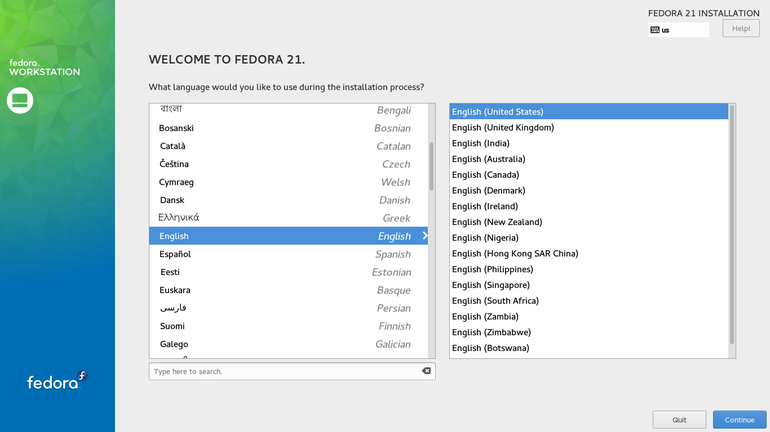Quit the installer
This screenshot has width=770, height=432.
click(x=679, y=419)
